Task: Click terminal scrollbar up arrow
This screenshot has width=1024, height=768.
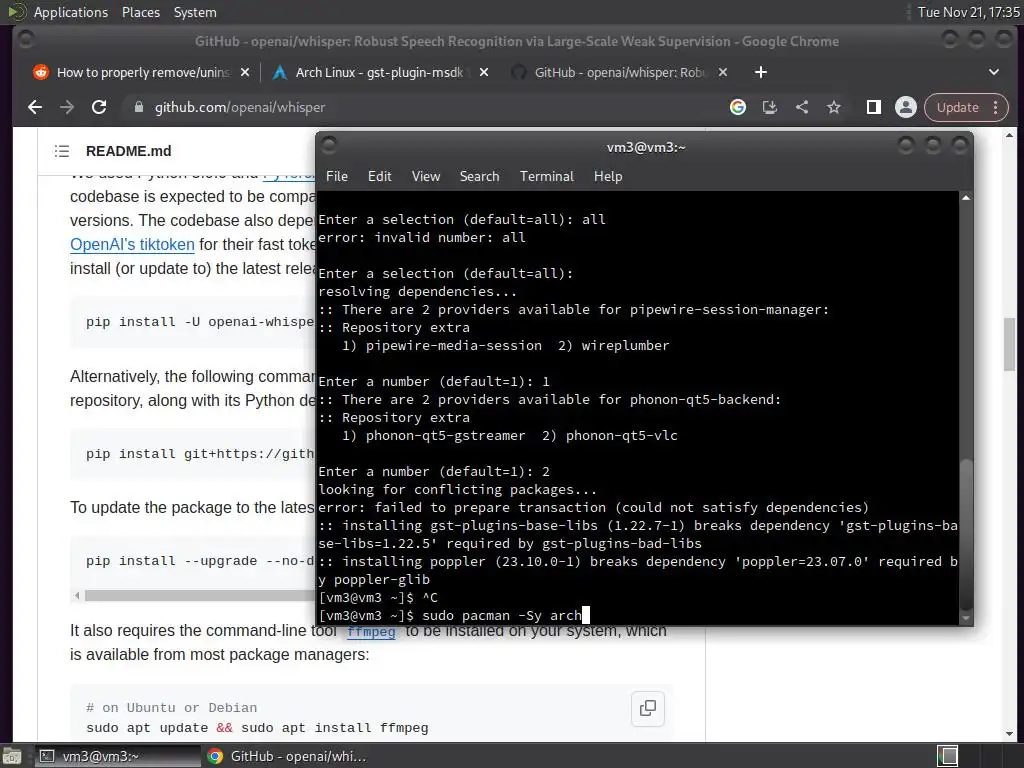Action: coord(966,197)
